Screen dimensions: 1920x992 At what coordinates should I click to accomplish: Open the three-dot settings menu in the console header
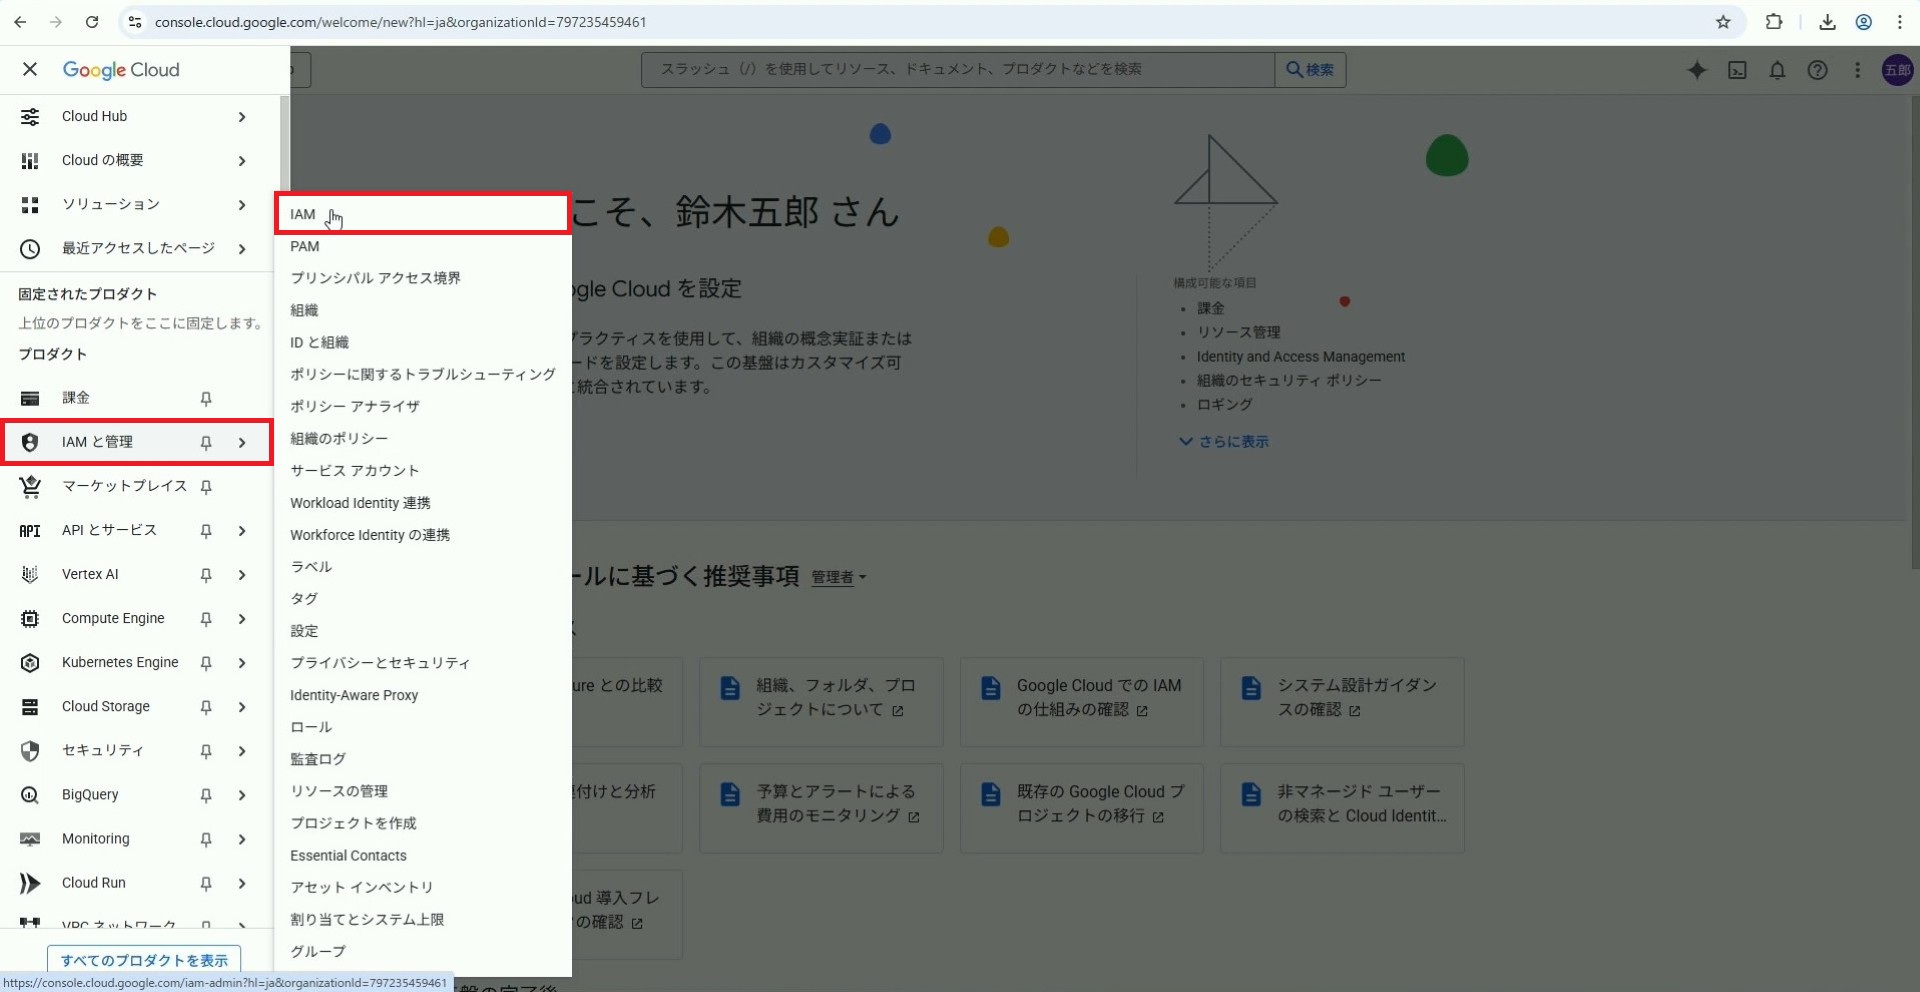point(1857,70)
